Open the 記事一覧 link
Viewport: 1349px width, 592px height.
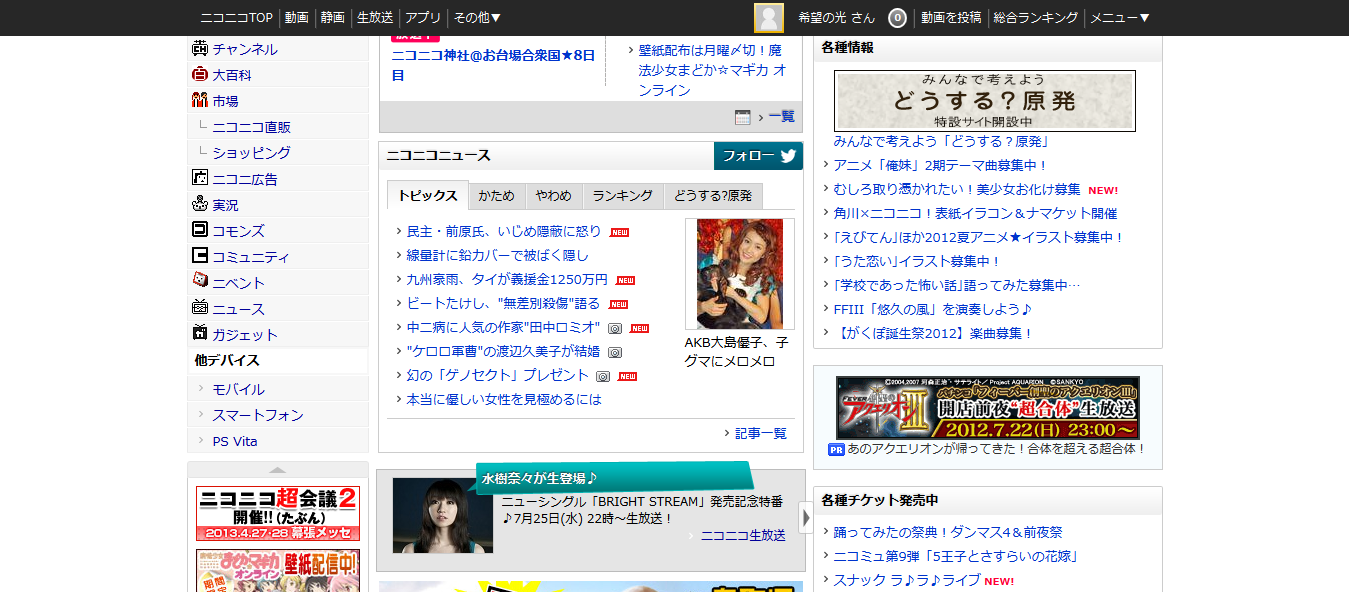point(761,433)
